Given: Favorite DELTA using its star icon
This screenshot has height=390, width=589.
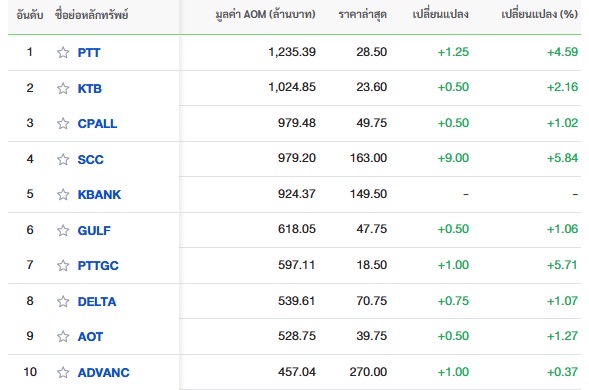Looking at the screenshot, I should [x=63, y=301].
